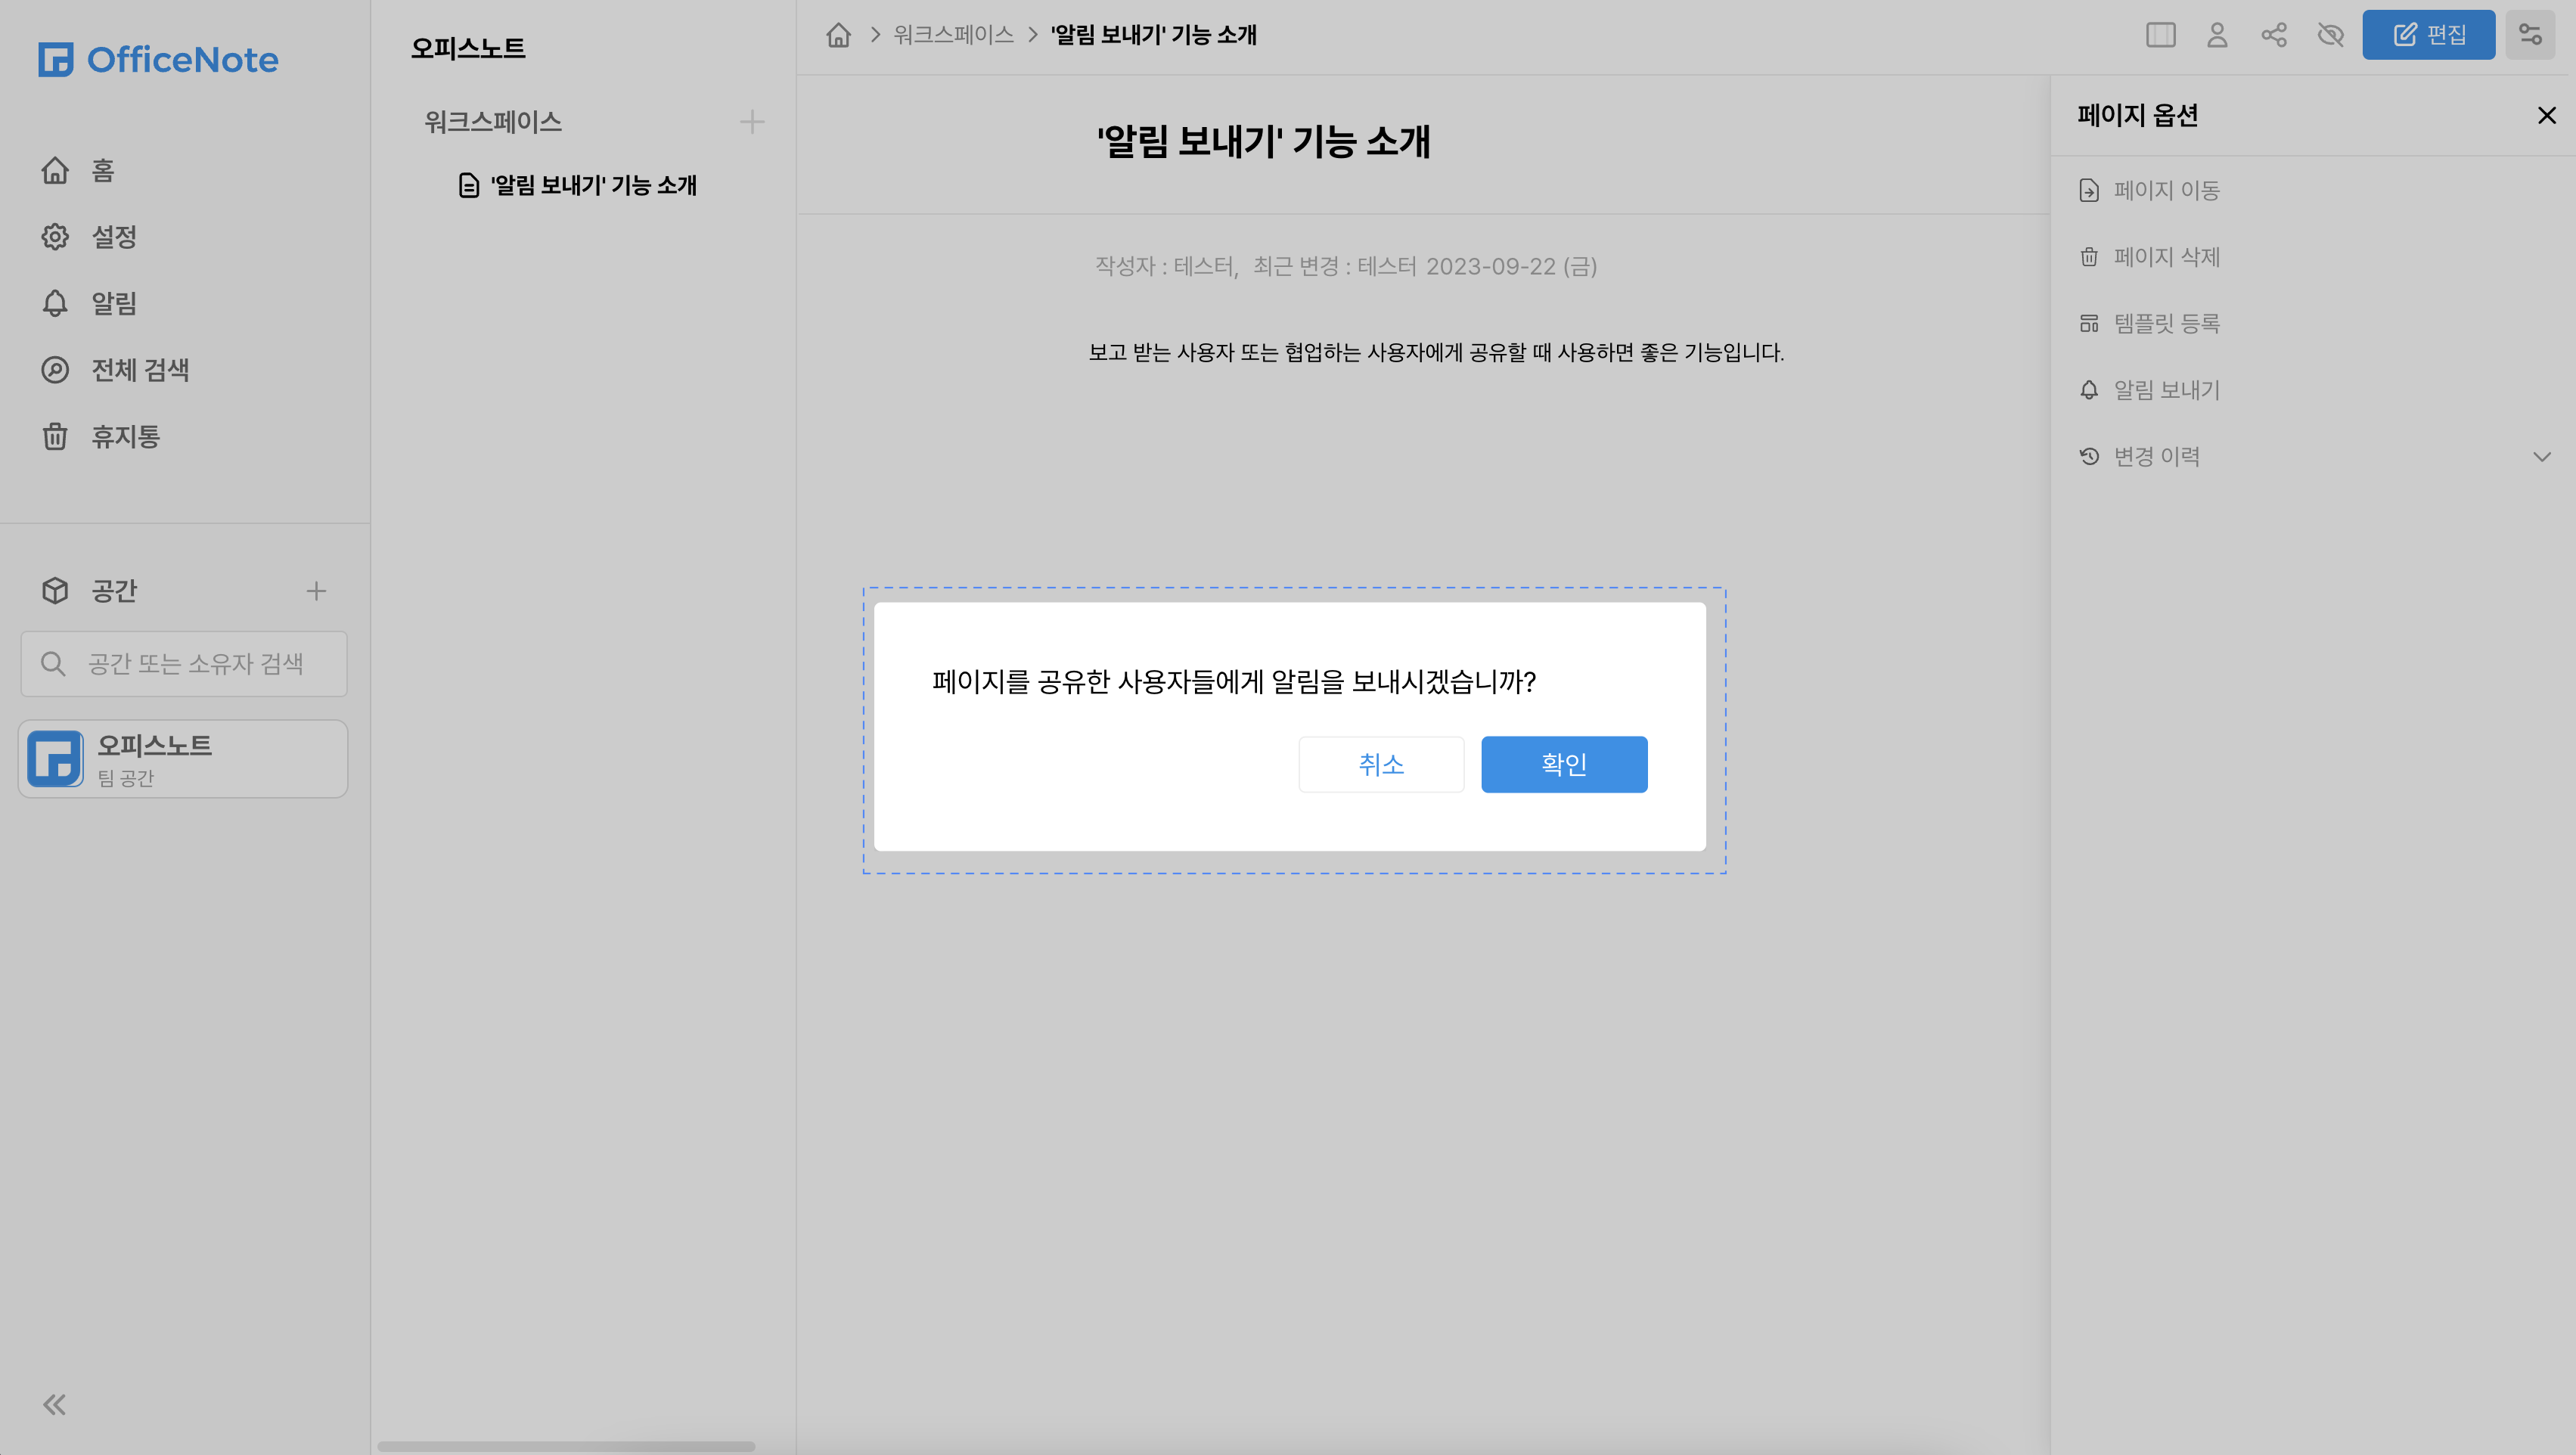This screenshot has height=1455, width=2576.
Task: Open the user members icon in toolbar
Action: click(x=2217, y=35)
